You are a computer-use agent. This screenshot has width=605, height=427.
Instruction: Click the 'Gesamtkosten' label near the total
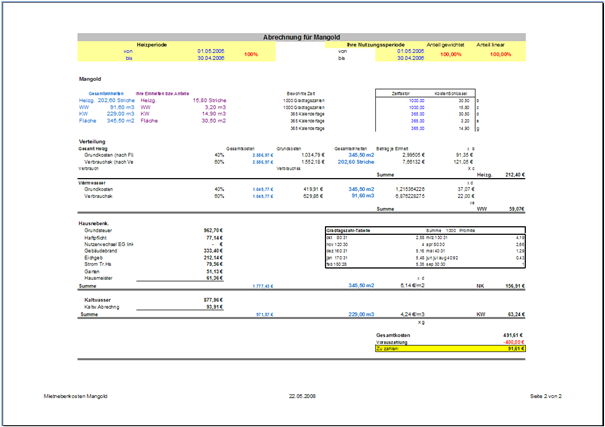[x=391, y=334]
